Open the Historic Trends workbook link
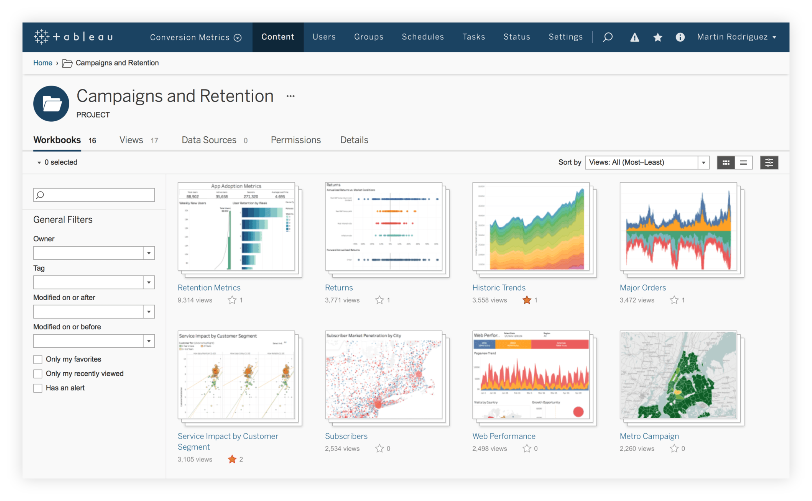 click(499, 288)
